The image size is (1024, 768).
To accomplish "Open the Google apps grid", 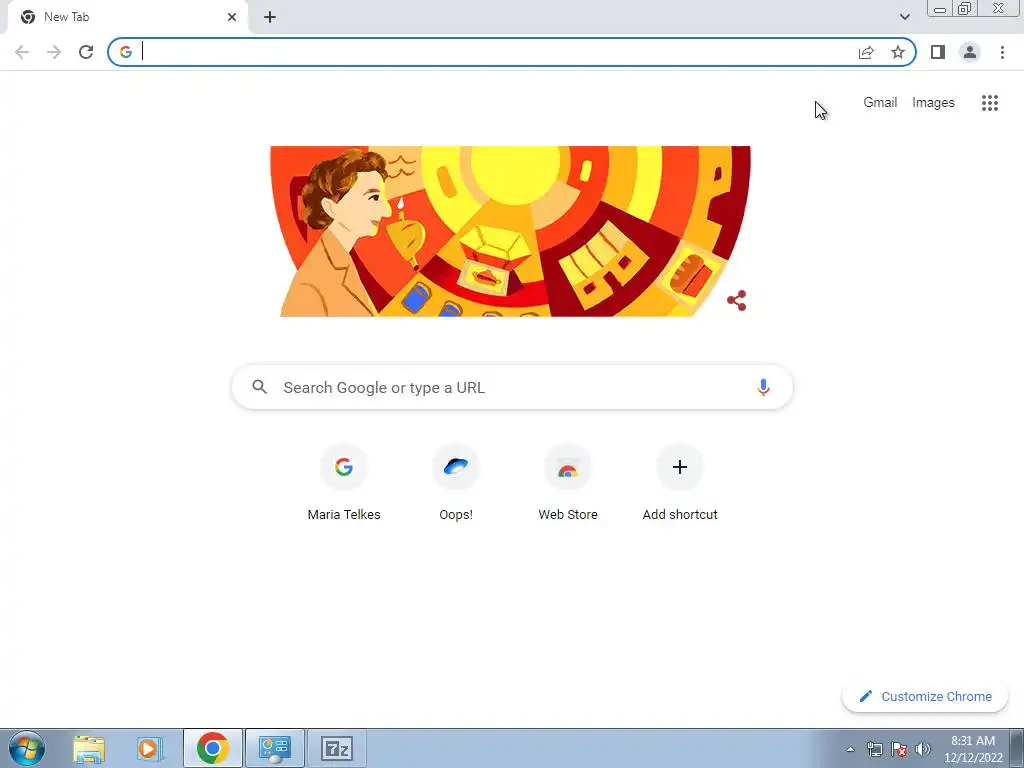I will [x=990, y=103].
